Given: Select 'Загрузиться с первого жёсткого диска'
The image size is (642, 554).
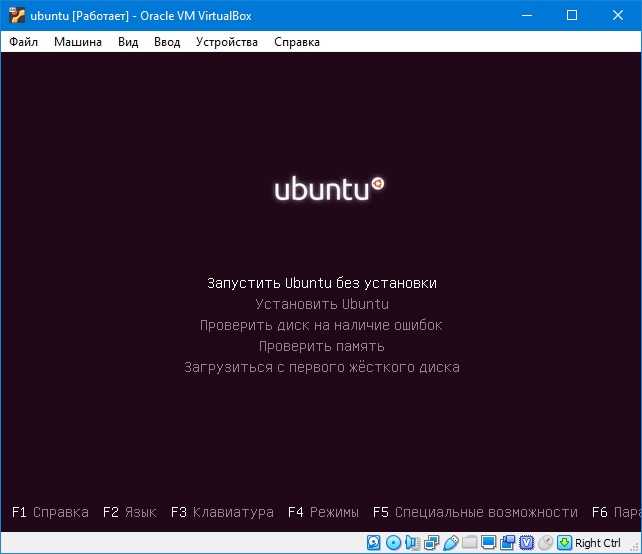Looking at the screenshot, I should [322, 367].
